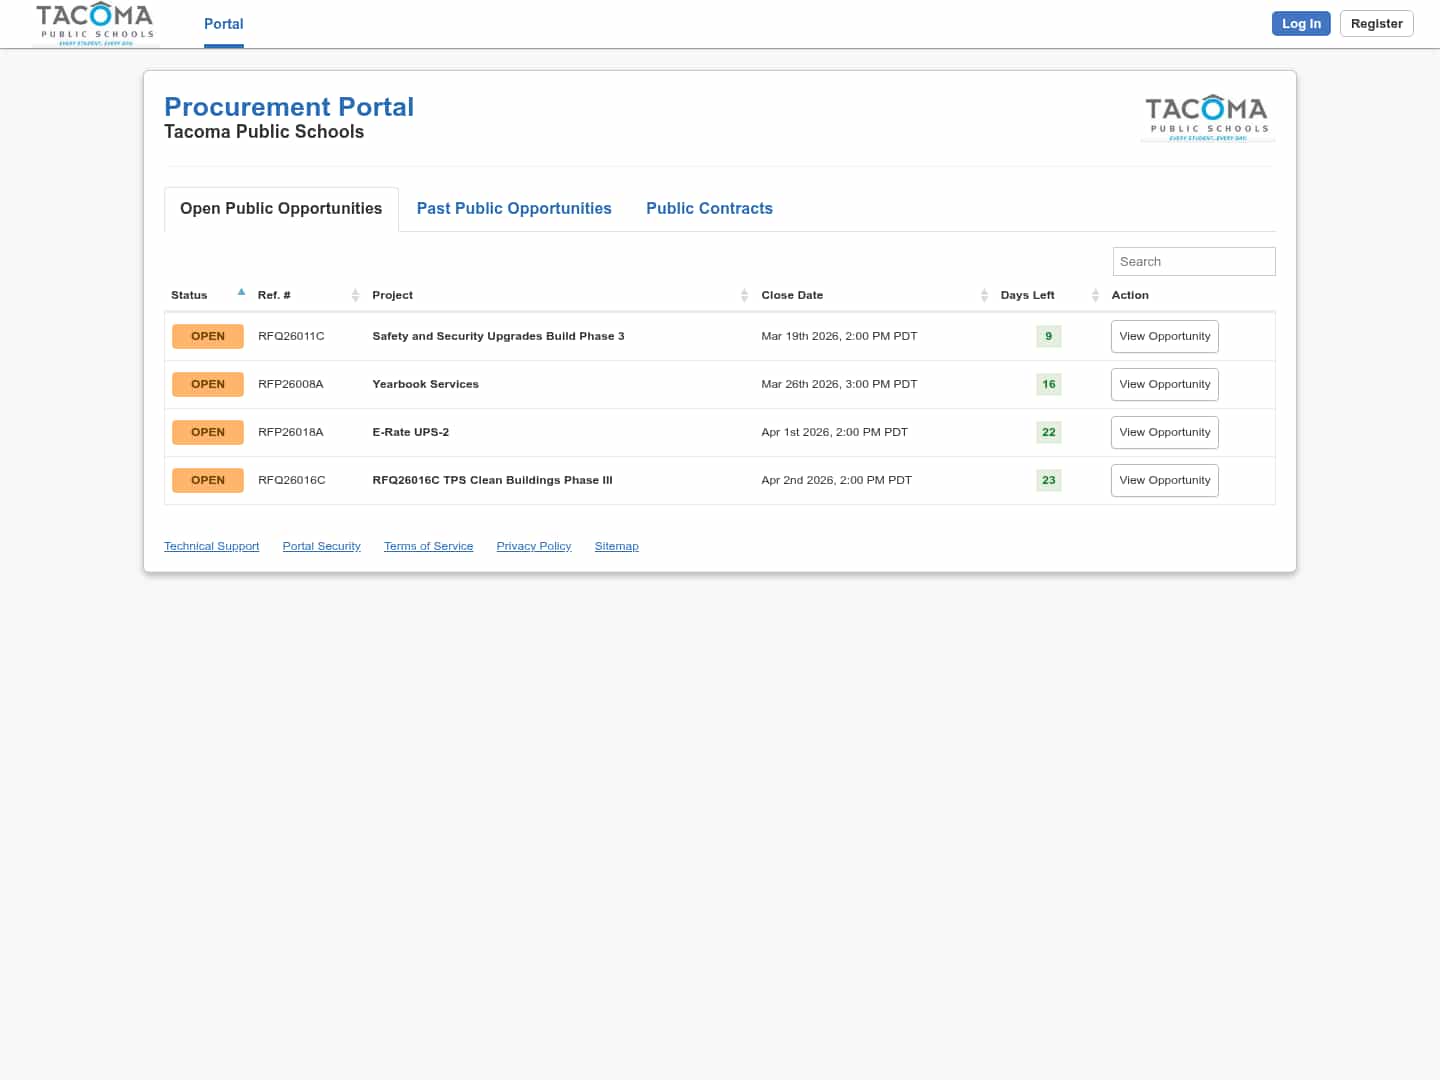This screenshot has height=1080, width=1440.
Task: Open the Portal navigation item
Action: 224,24
